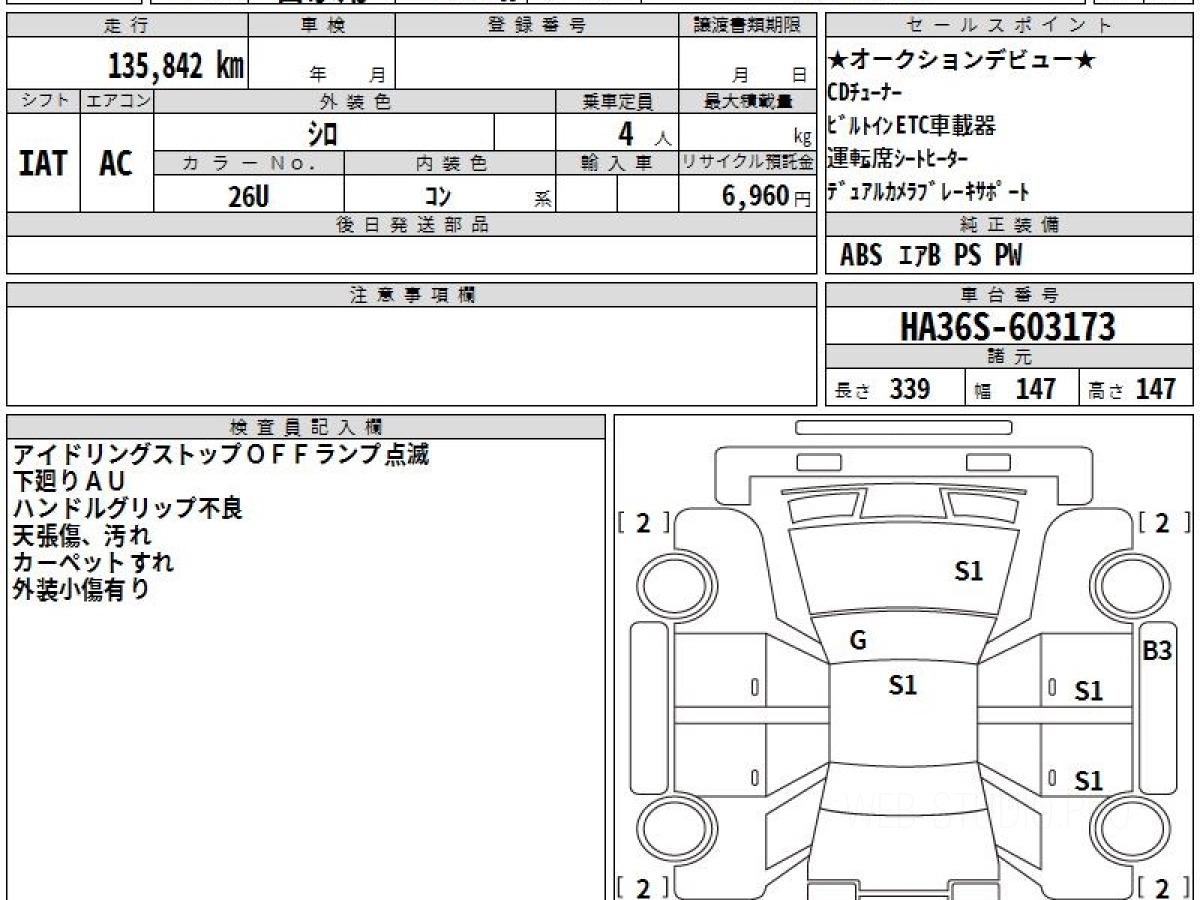The width and height of the screenshot is (1200, 900).
Task: Select the デュアルカメラブレーキサポート line
Action: 929,191
